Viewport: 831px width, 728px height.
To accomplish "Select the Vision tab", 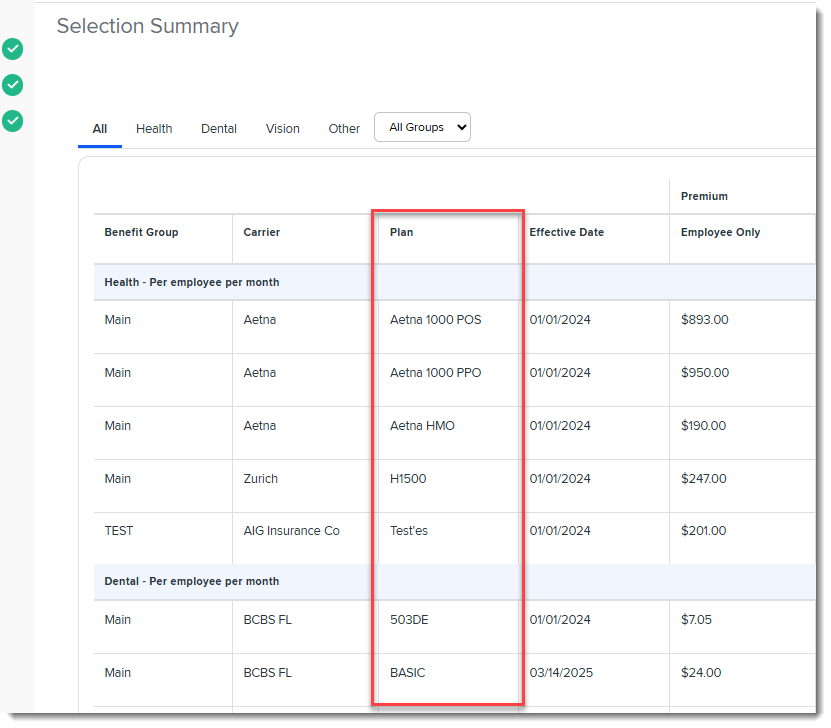I will 283,129.
